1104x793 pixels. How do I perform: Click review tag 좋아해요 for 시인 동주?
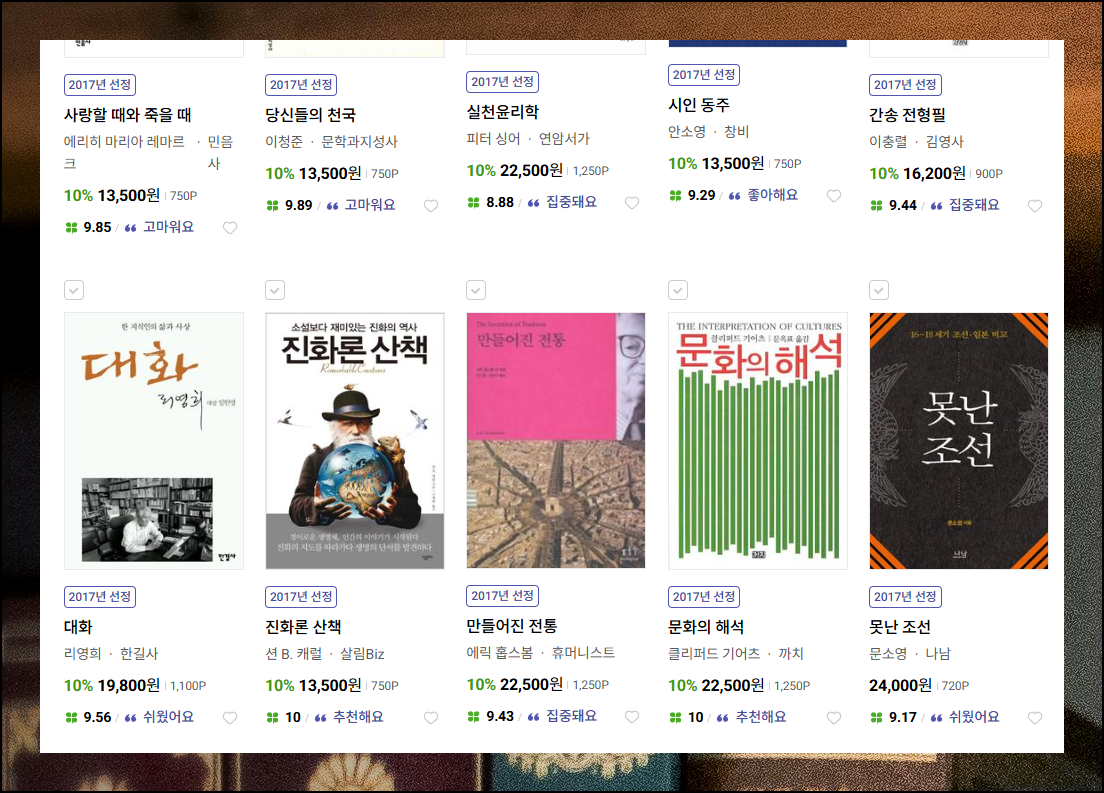[772, 195]
